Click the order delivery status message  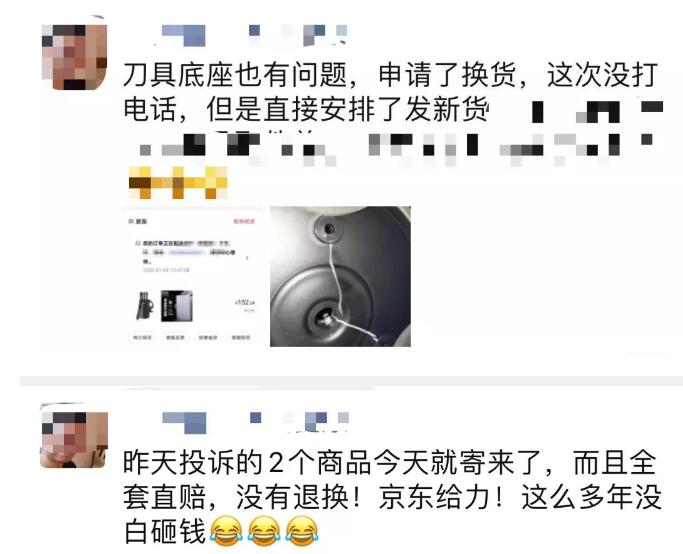point(188,252)
